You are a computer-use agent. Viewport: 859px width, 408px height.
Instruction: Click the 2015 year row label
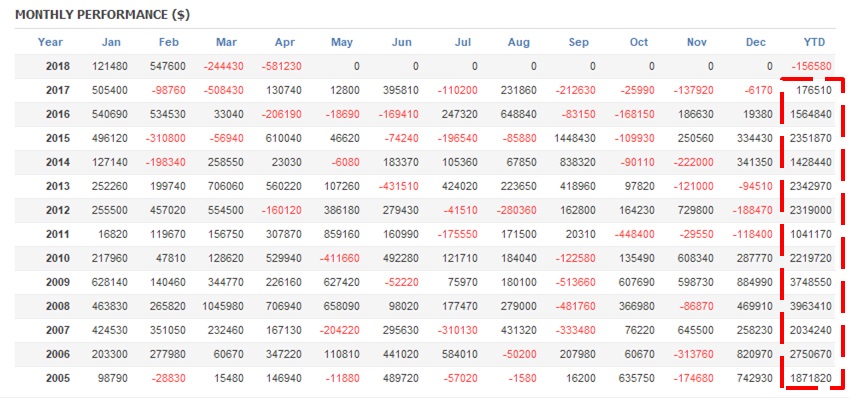[57, 137]
